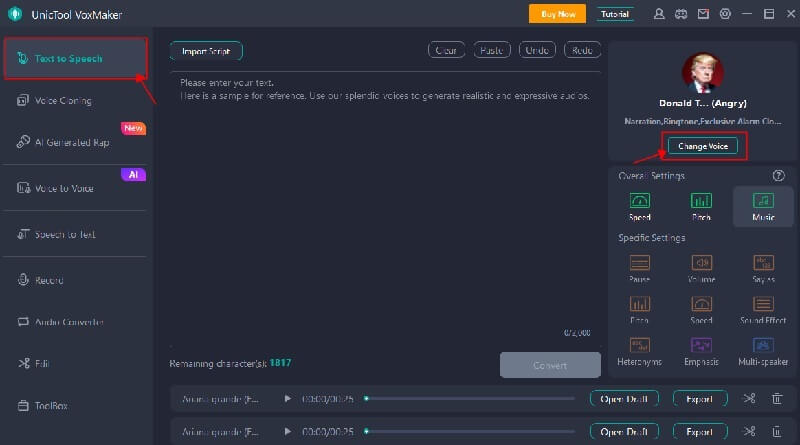This screenshot has height=445, width=800.
Task: Cut the second audio track with scissors icon
Action: pos(749,432)
